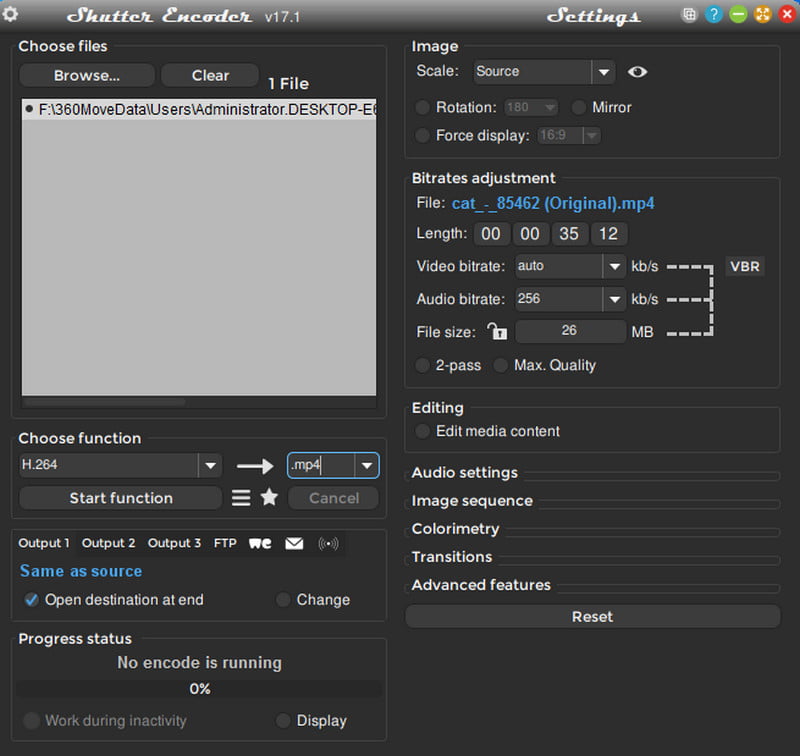
Task: Click the Reset button
Action: coord(592,617)
